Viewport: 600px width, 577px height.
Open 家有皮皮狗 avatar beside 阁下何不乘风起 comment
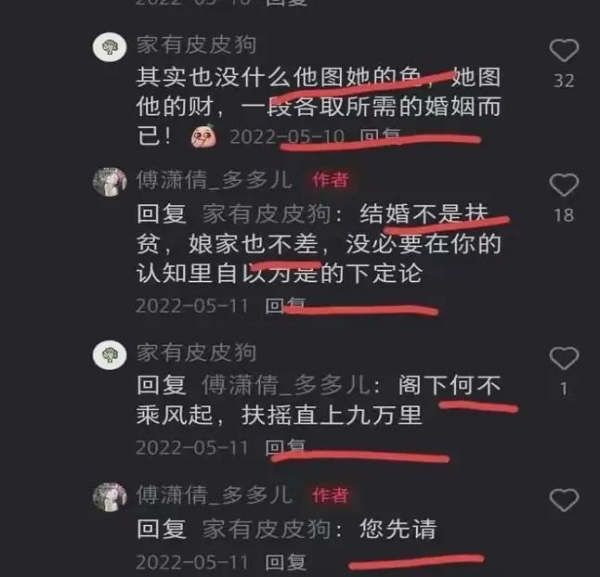(110, 355)
